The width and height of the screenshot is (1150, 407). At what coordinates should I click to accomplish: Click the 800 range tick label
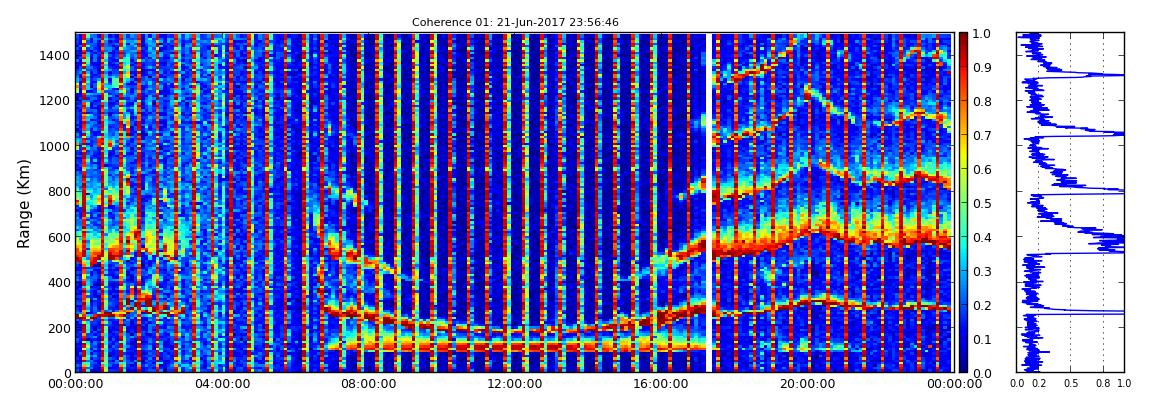coord(58,192)
